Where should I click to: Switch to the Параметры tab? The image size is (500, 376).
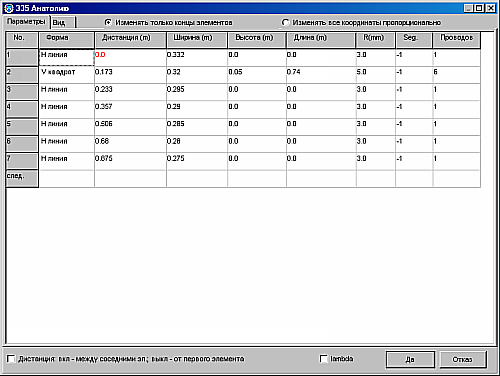point(26,22)
